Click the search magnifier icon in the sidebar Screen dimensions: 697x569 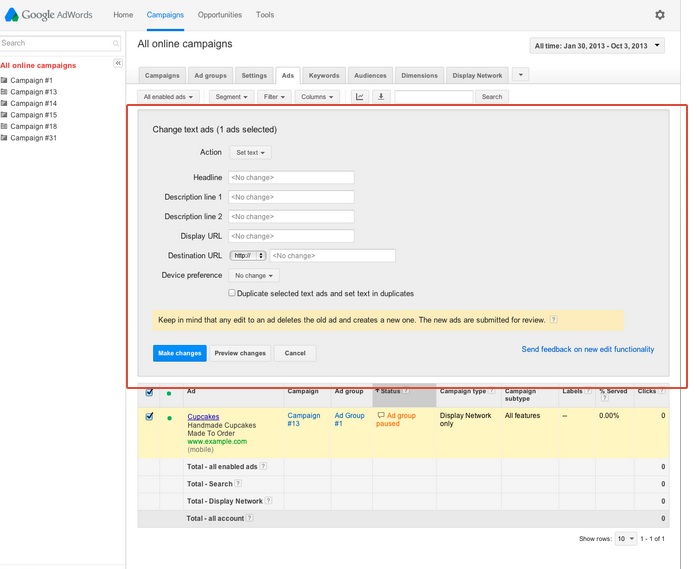(116, 43)
